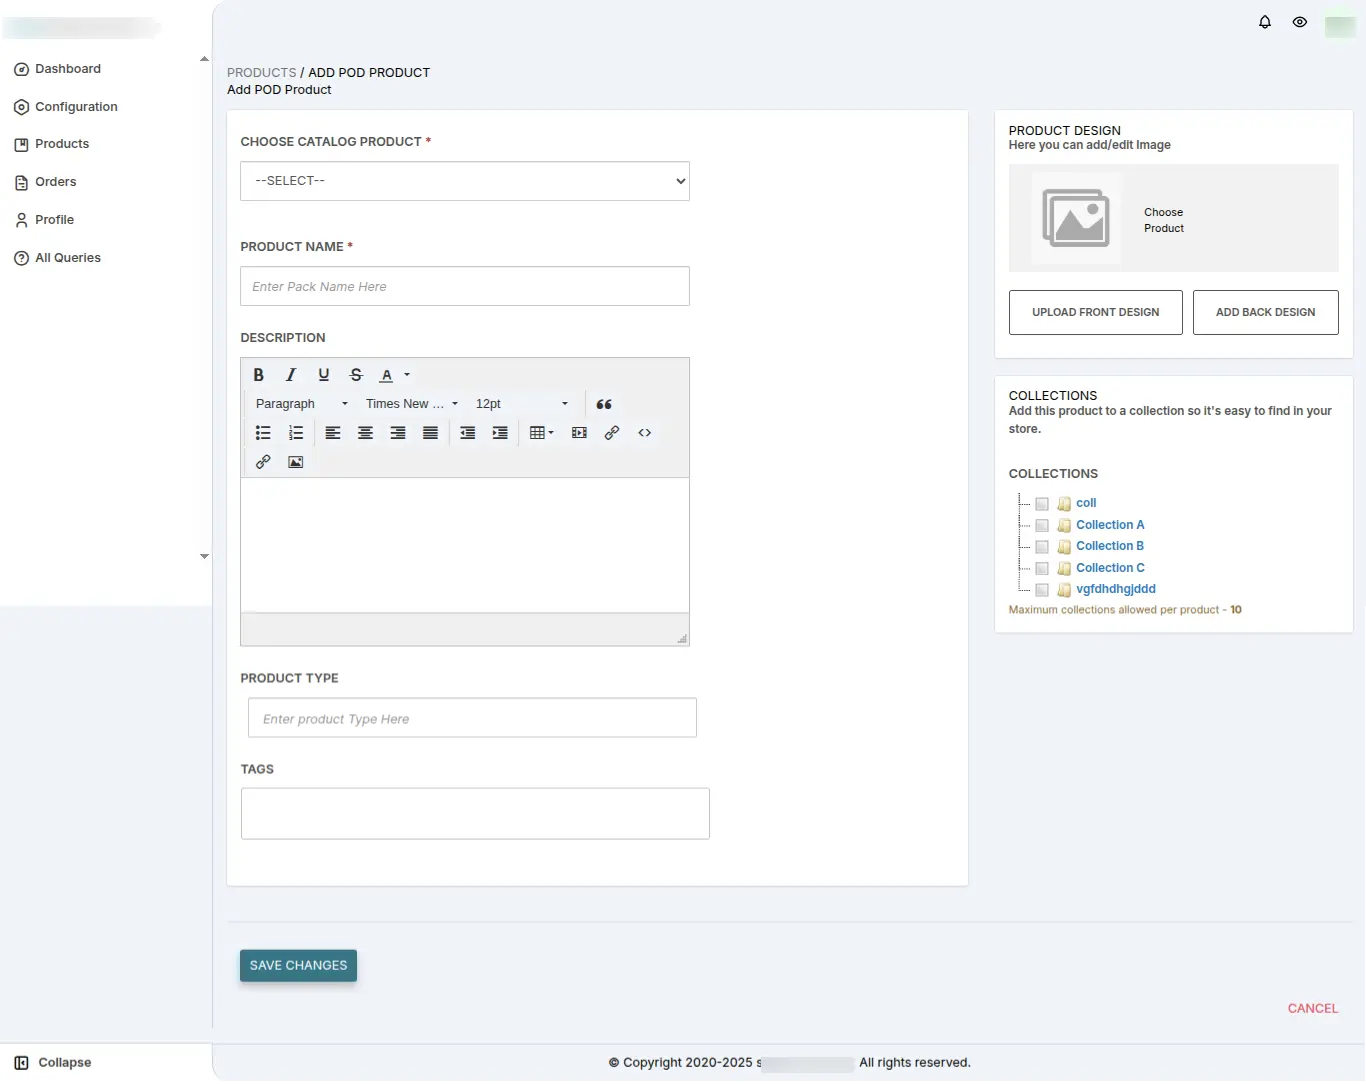The width and height of the screenshot is (1366, 1084).
Task: Click the PRODUCTS breadcrumb link
Action: (x=262, y=73)
